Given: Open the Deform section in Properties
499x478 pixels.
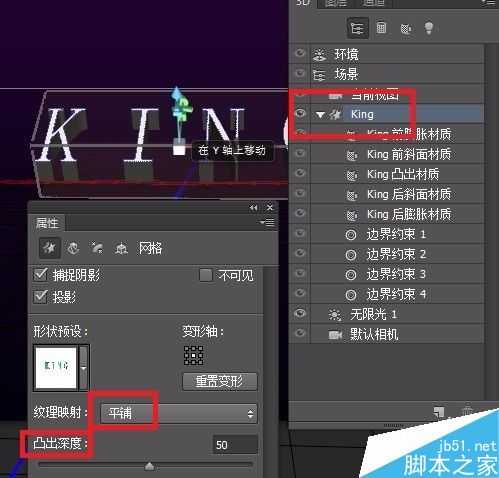Looking at the screenshot, I should [73, 248].
